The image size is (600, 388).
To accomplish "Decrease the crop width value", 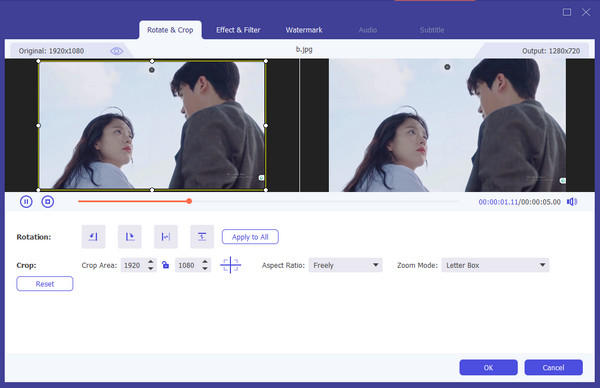I will (151, 269).
